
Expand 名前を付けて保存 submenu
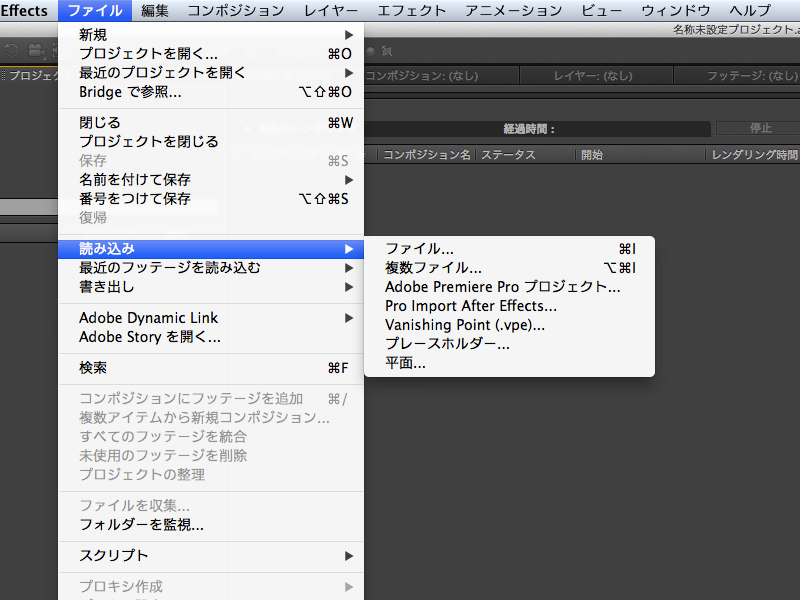[x=211, y=180]
